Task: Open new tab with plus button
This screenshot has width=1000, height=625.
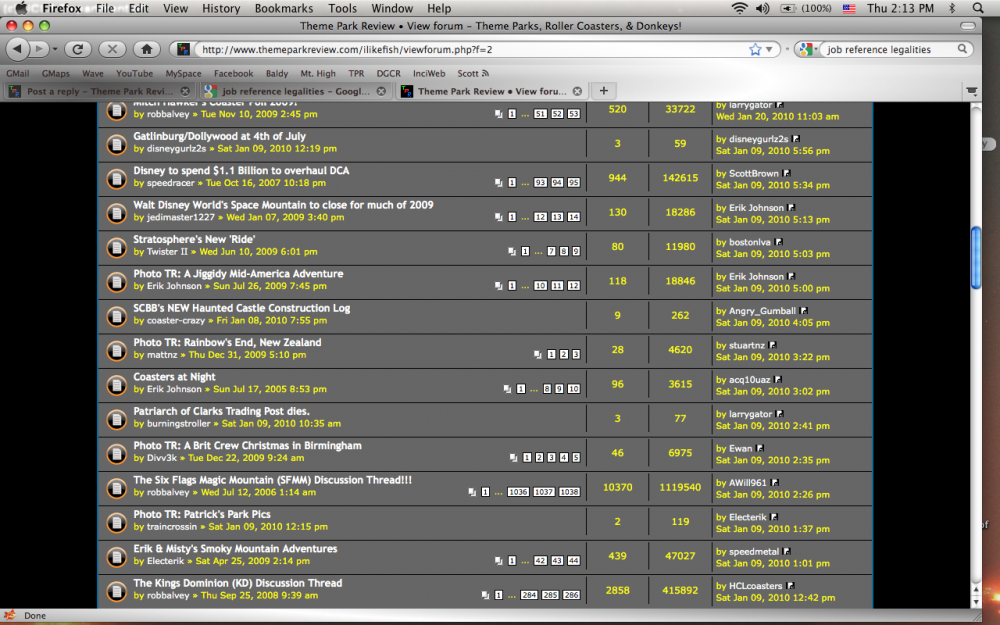Action: [x=604, y=91]
